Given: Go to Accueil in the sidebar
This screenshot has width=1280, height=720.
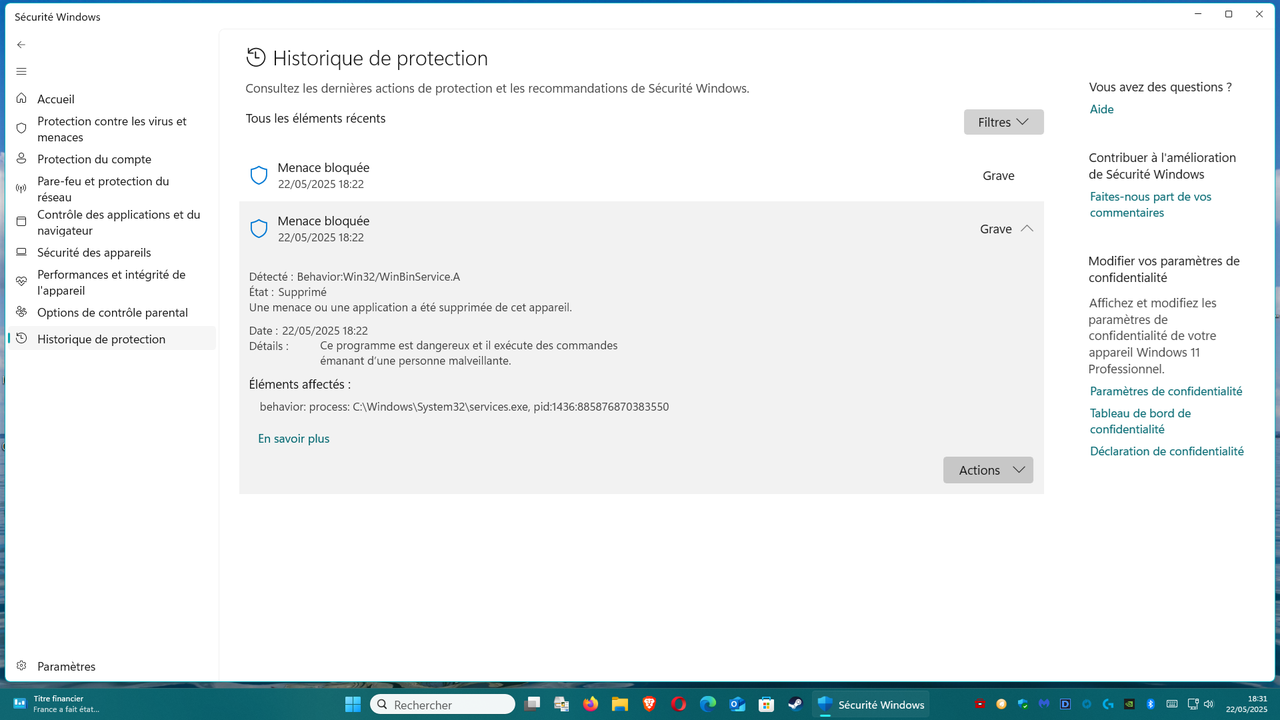Looking at the screenshot, I should (56, 99).
